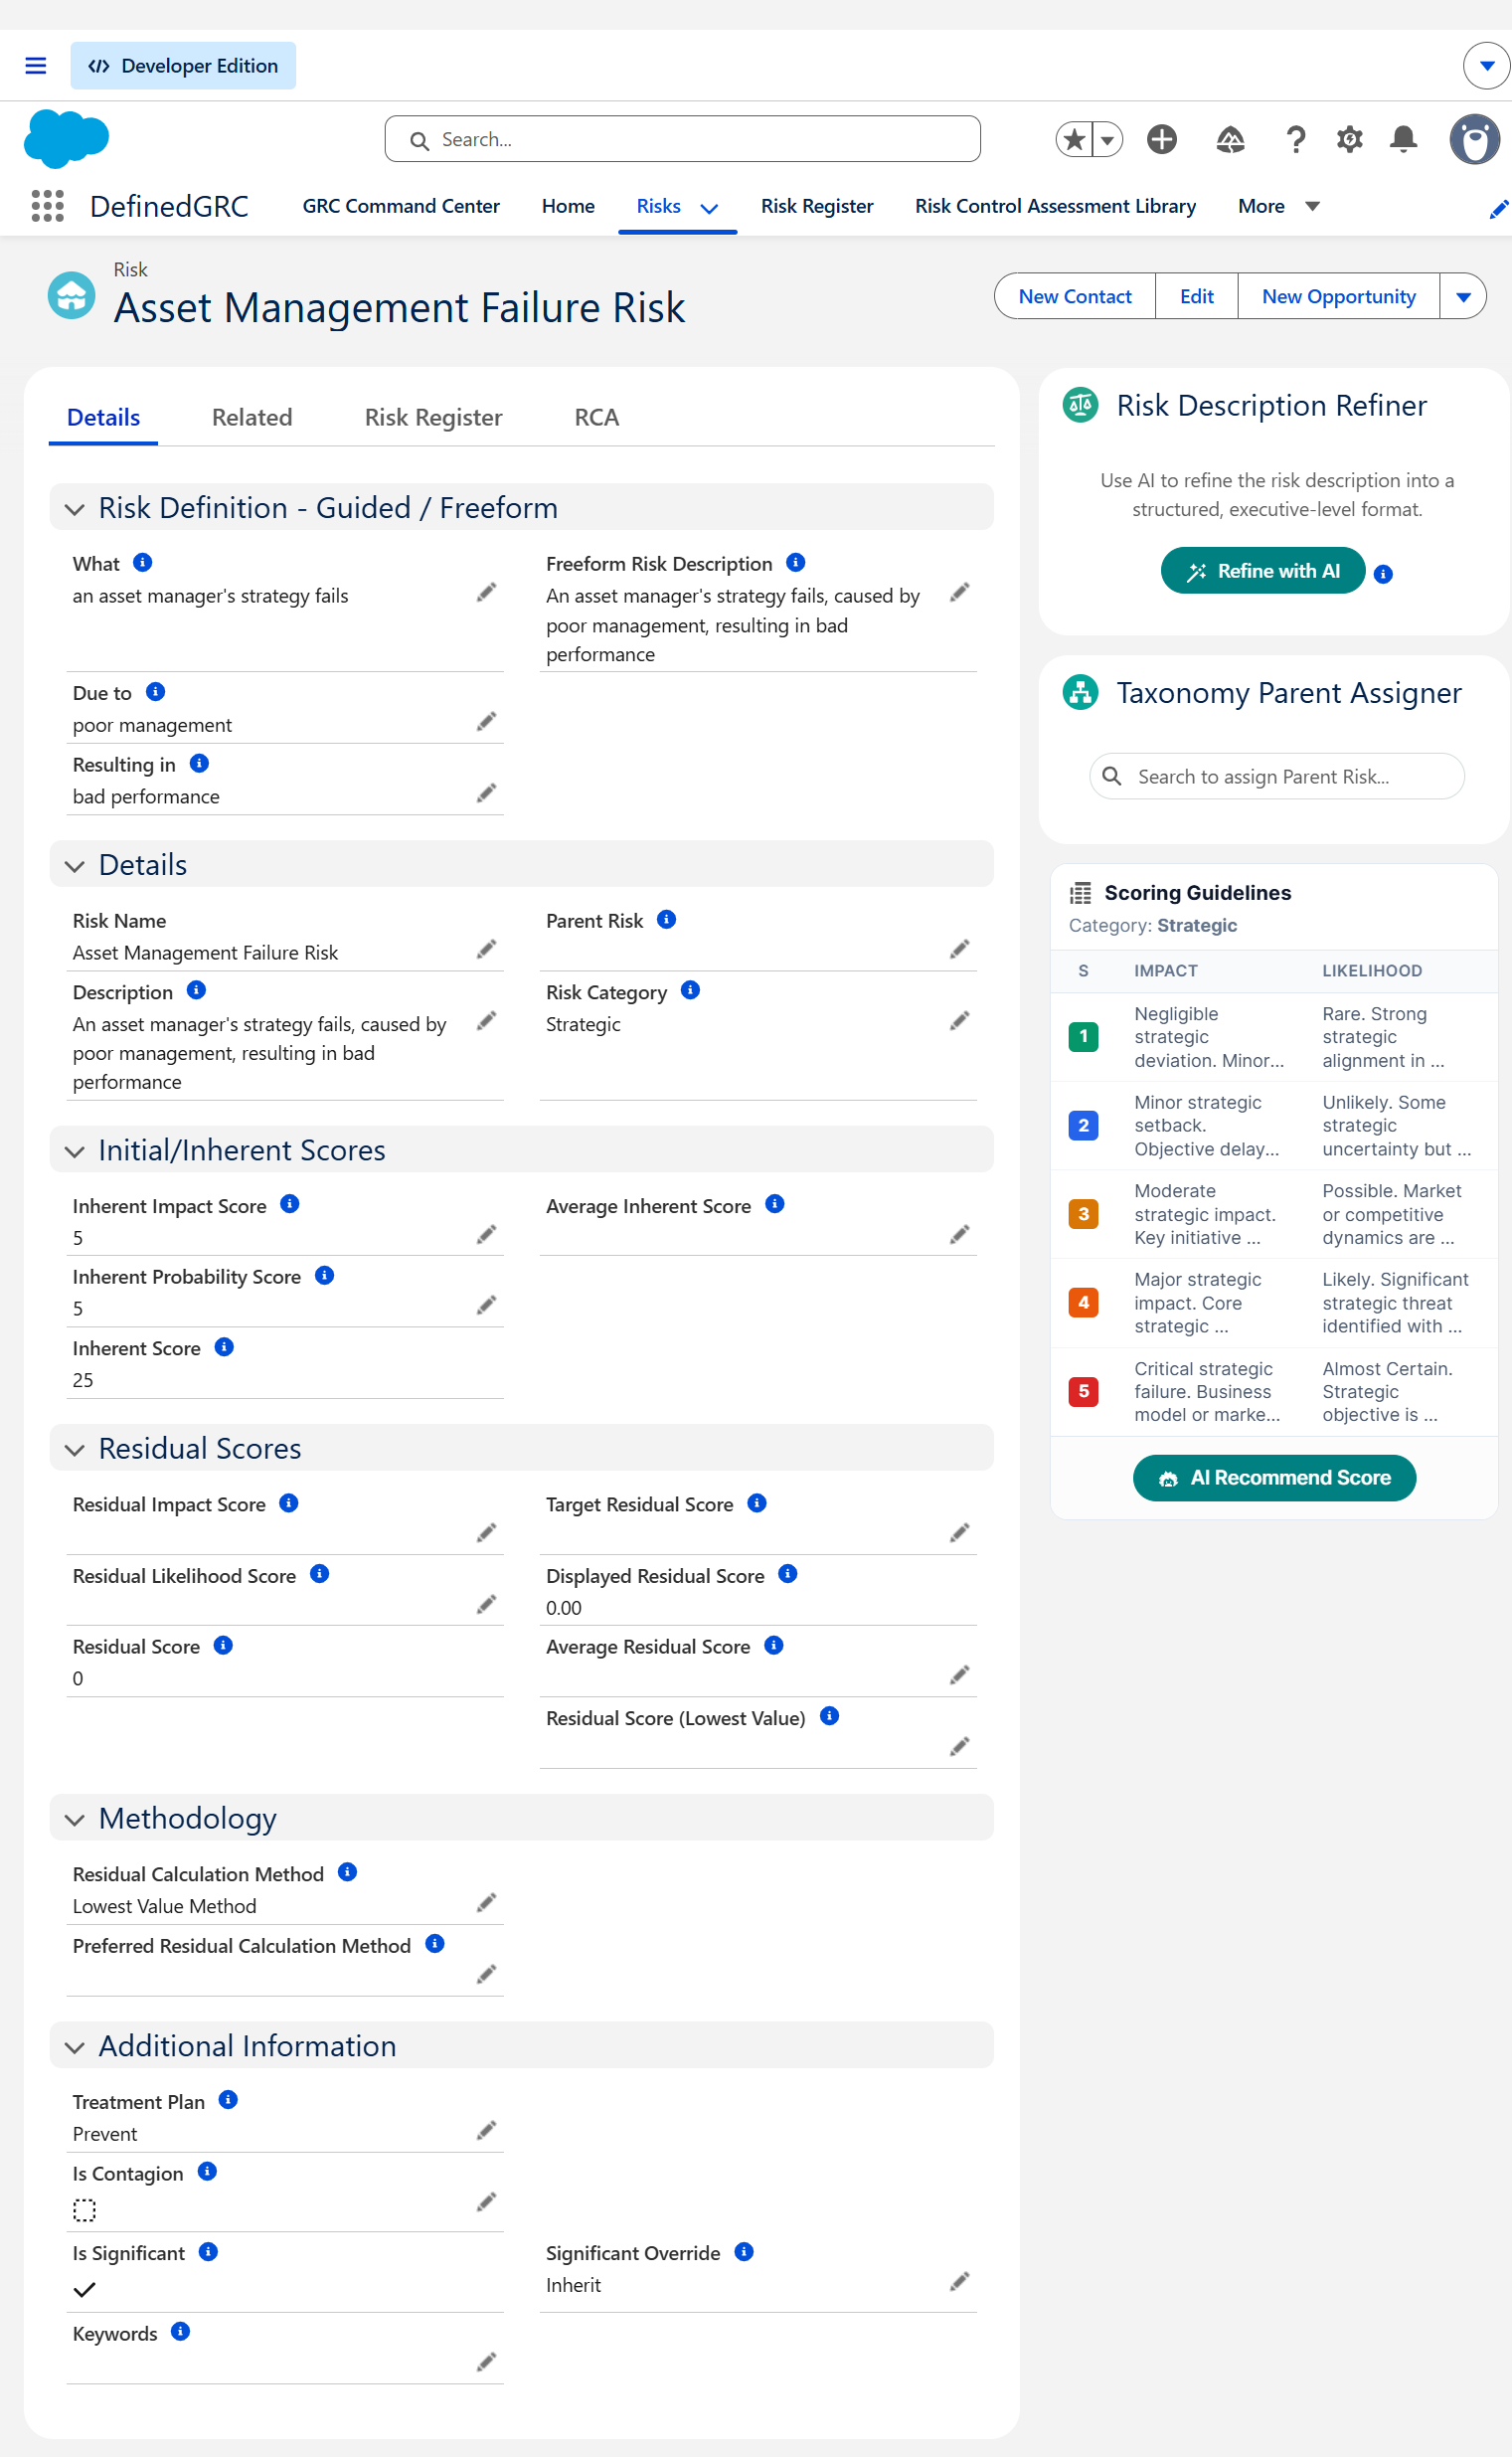
Task: Edit the Inherent Impact Score pencil
Action: tap(486, 1235)
